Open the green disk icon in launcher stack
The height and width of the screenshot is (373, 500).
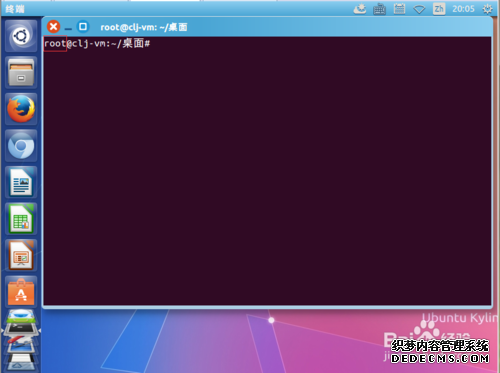click(x=21, y=315)
